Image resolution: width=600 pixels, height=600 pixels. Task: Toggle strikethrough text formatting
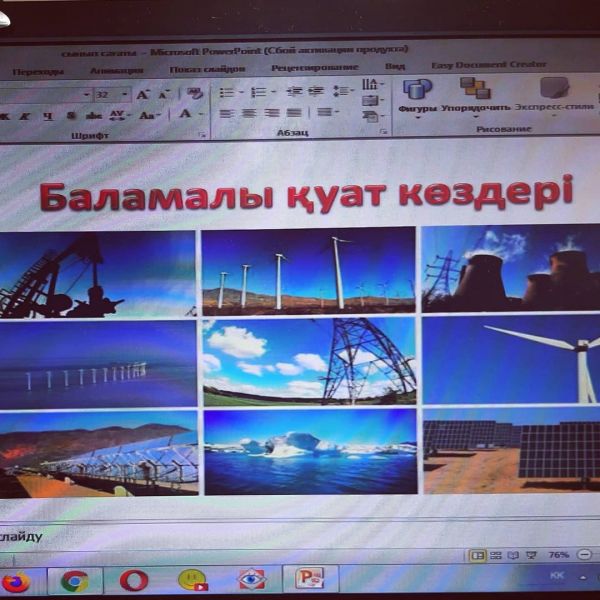tap(93, 116)
